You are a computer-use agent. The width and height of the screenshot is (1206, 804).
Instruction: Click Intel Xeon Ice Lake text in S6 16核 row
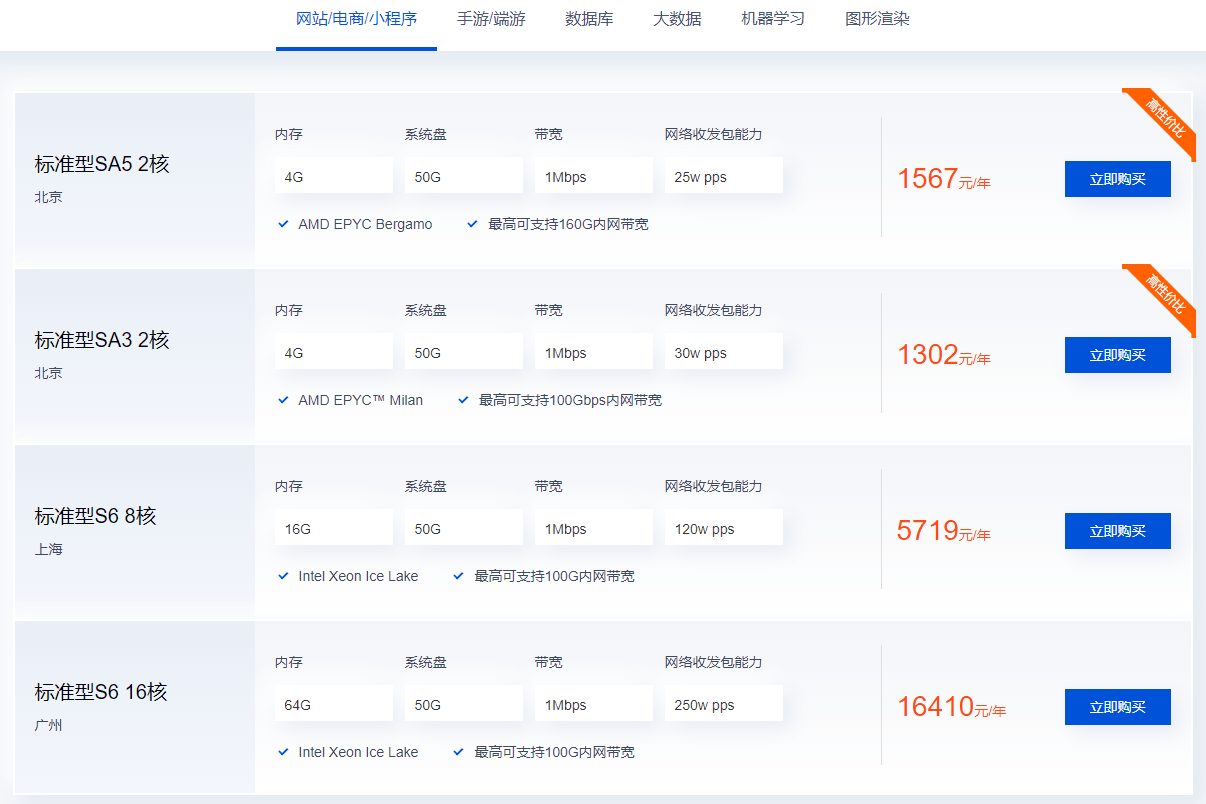(358, 752)
